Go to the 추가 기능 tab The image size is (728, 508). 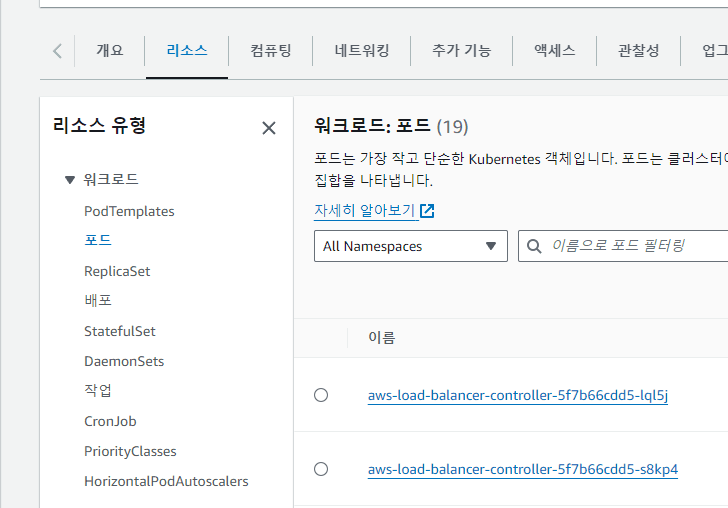tap(461, 51)
